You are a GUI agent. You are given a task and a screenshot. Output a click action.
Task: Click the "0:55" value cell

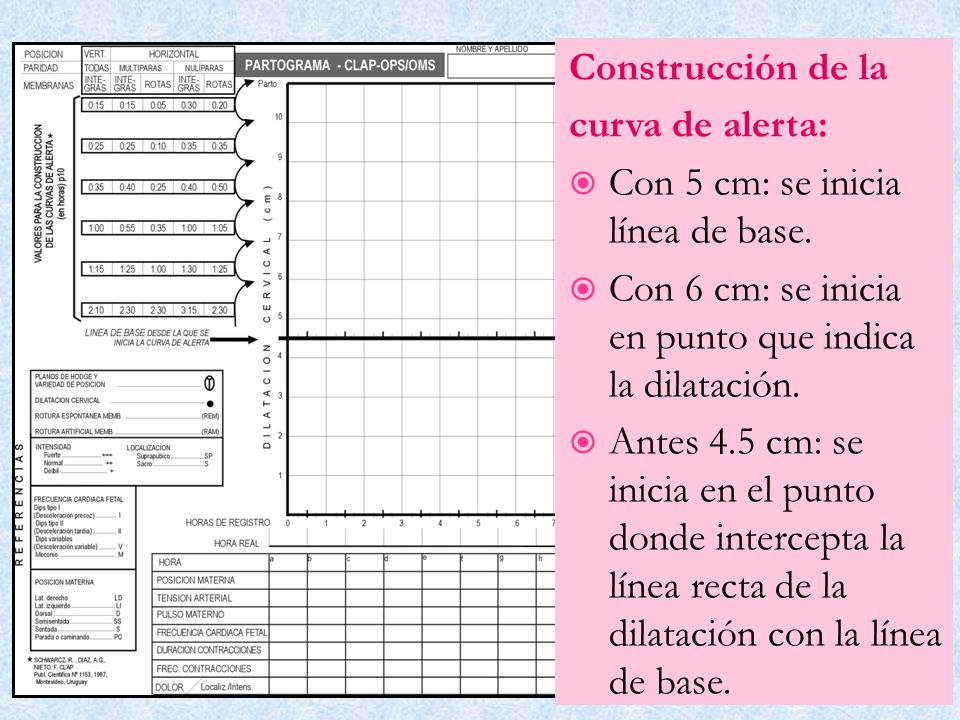127,228
